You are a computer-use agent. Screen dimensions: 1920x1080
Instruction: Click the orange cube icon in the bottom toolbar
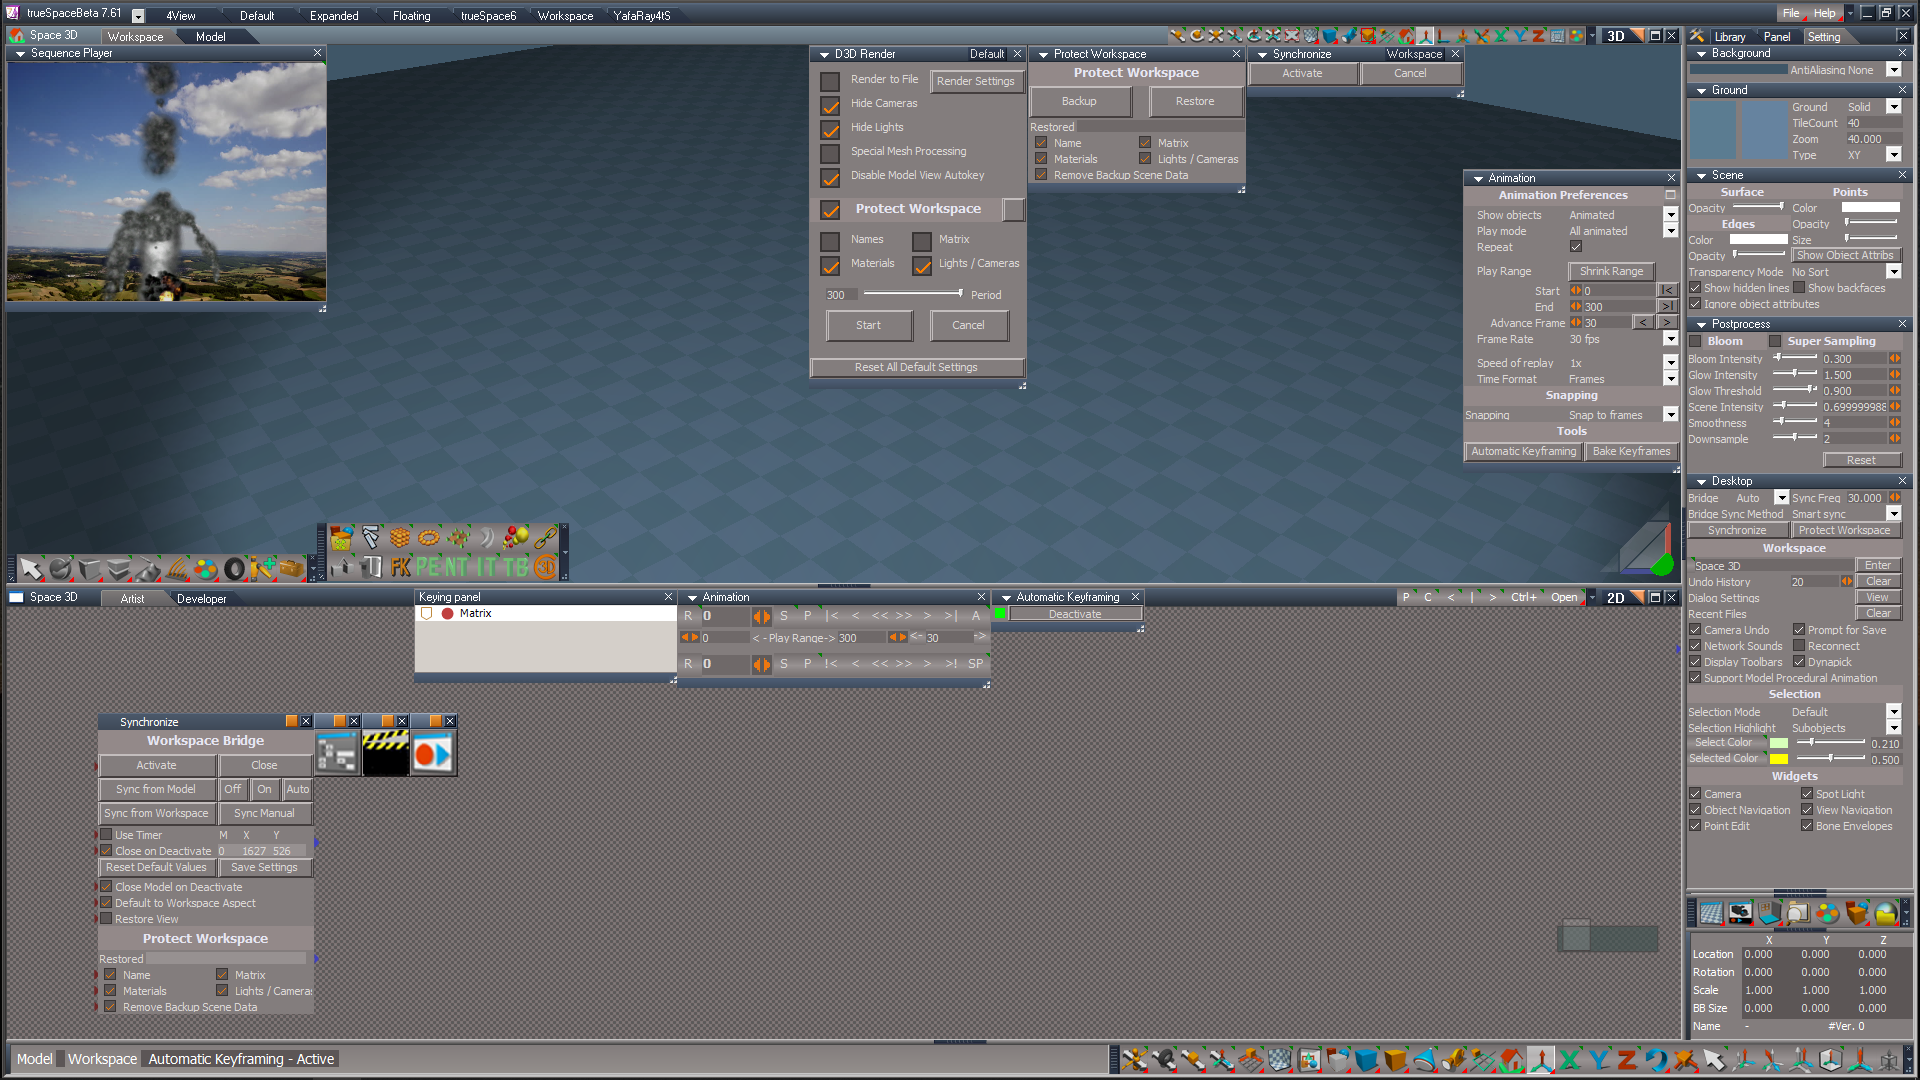click(1396, 1060)
